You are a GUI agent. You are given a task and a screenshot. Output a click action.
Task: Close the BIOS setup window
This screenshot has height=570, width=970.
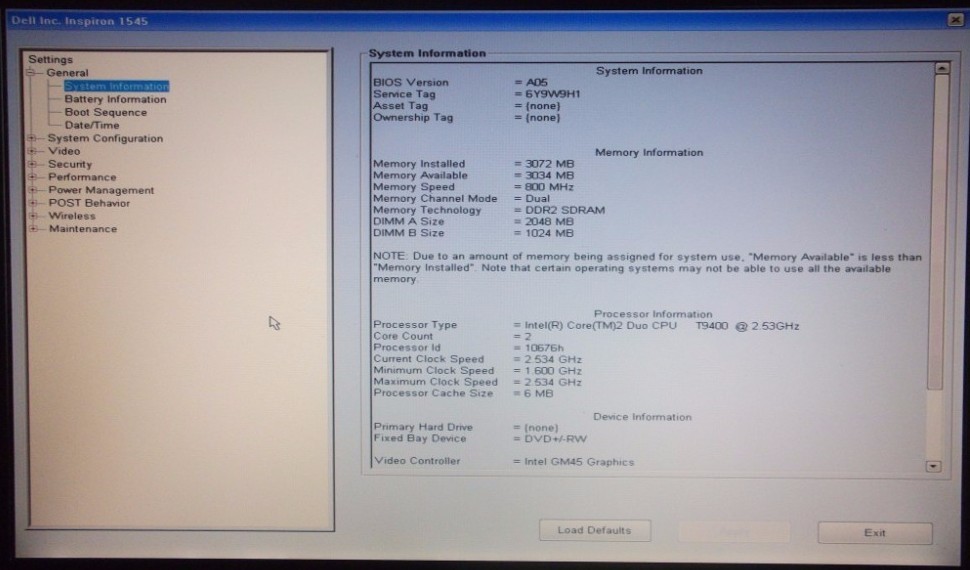coord(955,20)
